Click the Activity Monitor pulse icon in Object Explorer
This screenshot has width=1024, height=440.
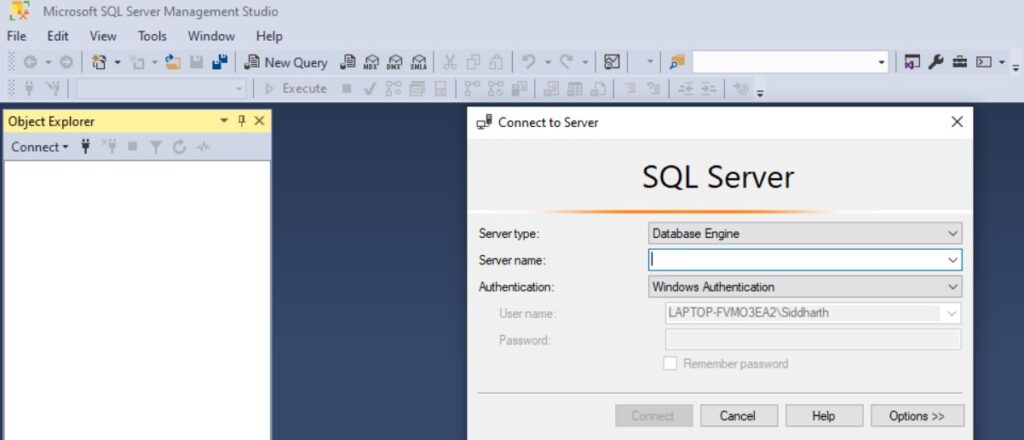202,147
